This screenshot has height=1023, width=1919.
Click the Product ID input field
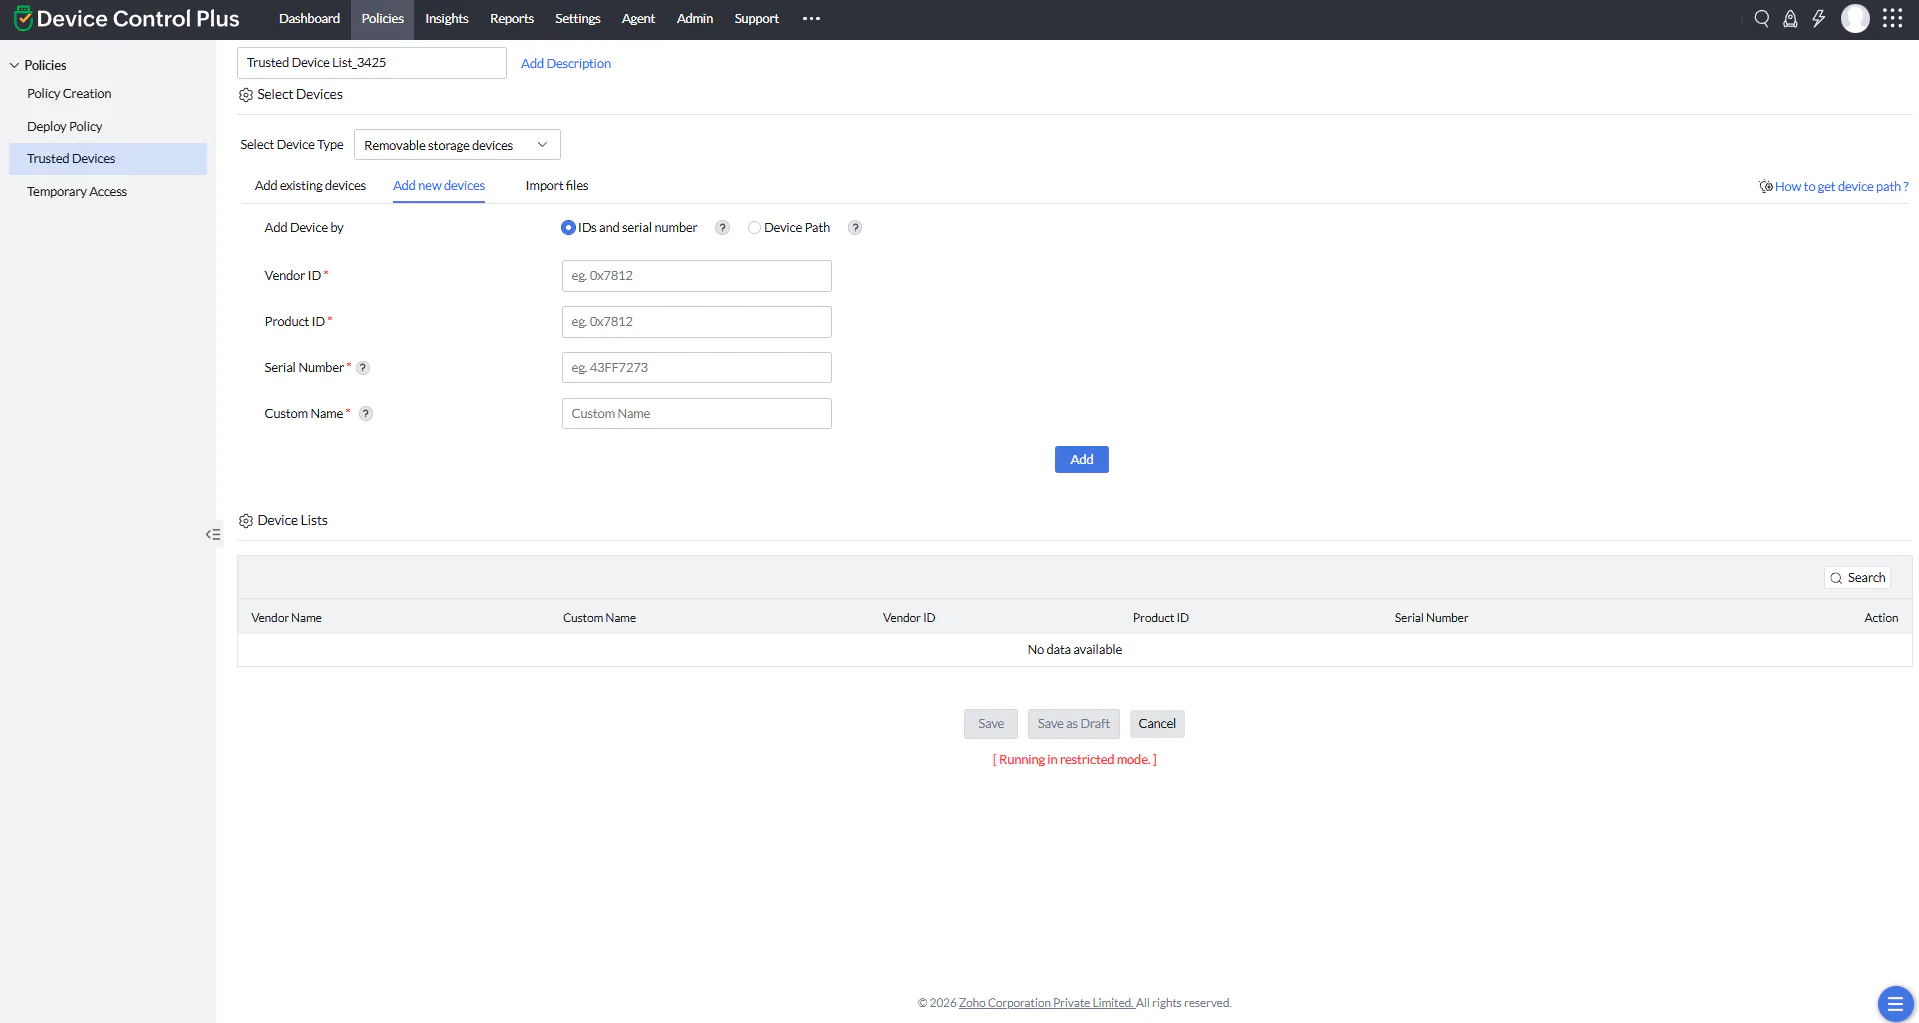coord(697,322)
